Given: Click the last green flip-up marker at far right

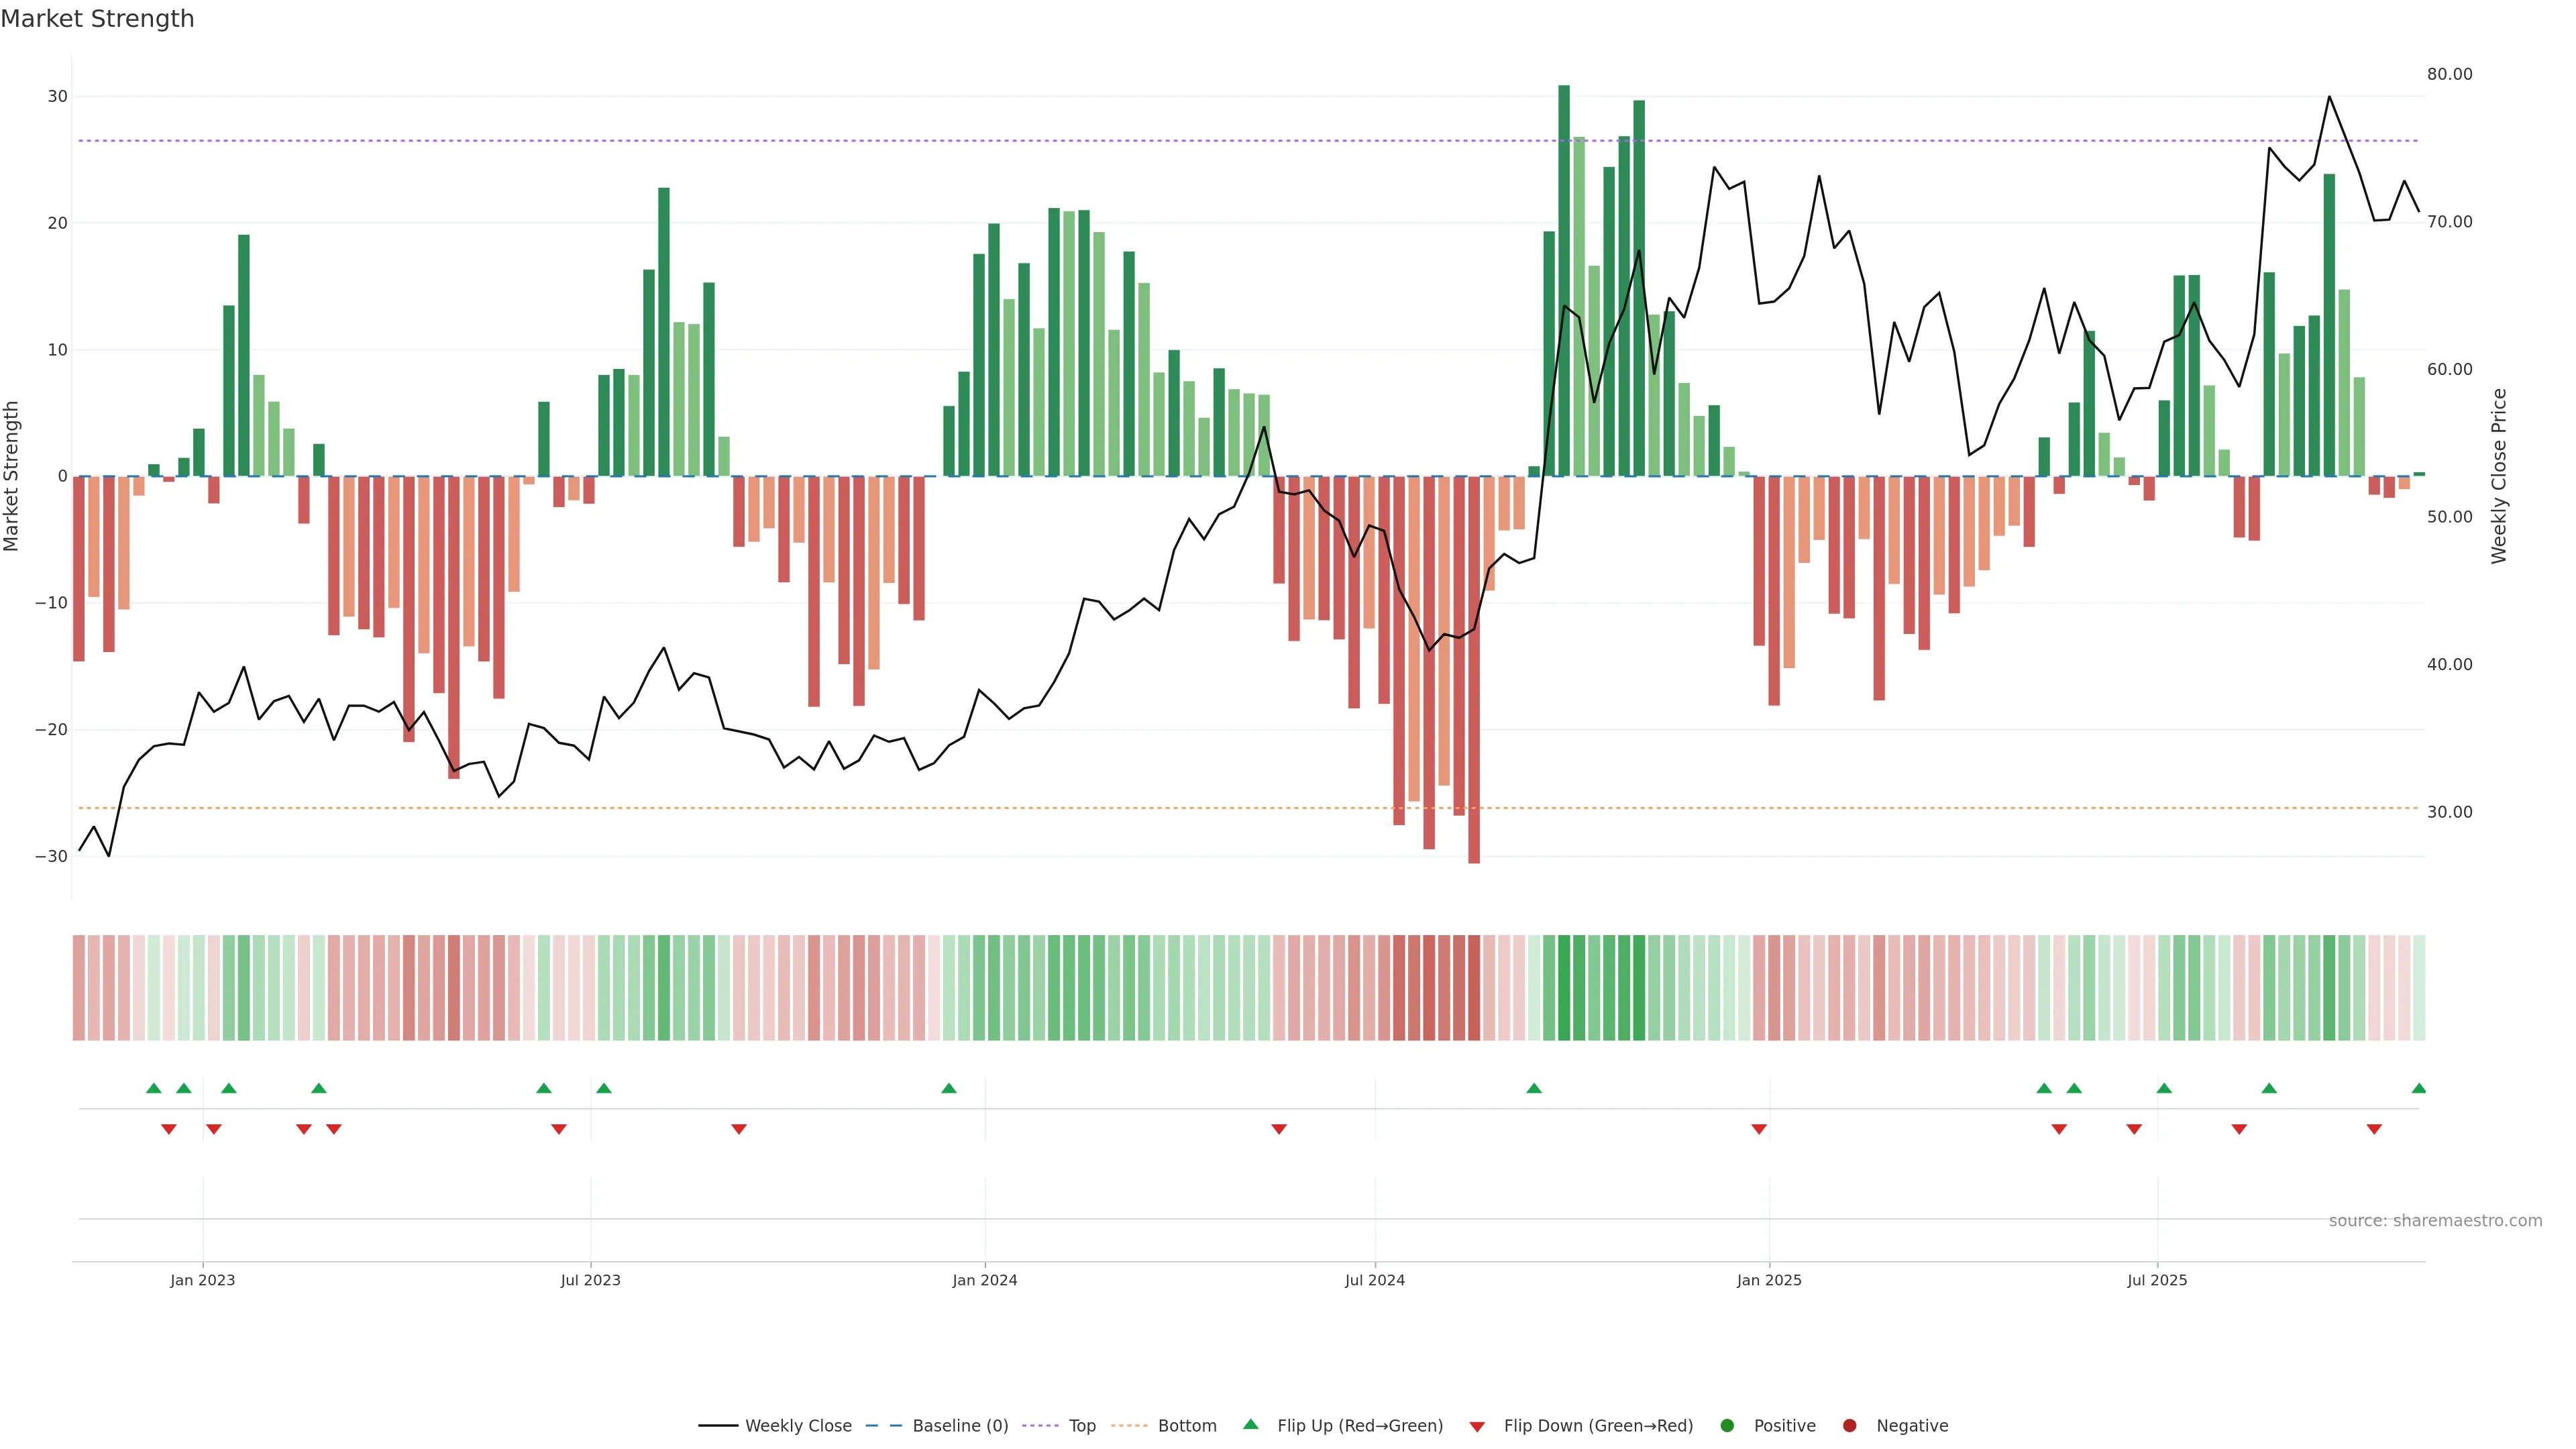Looking at the screenshot, I should coord(2418,1088).
